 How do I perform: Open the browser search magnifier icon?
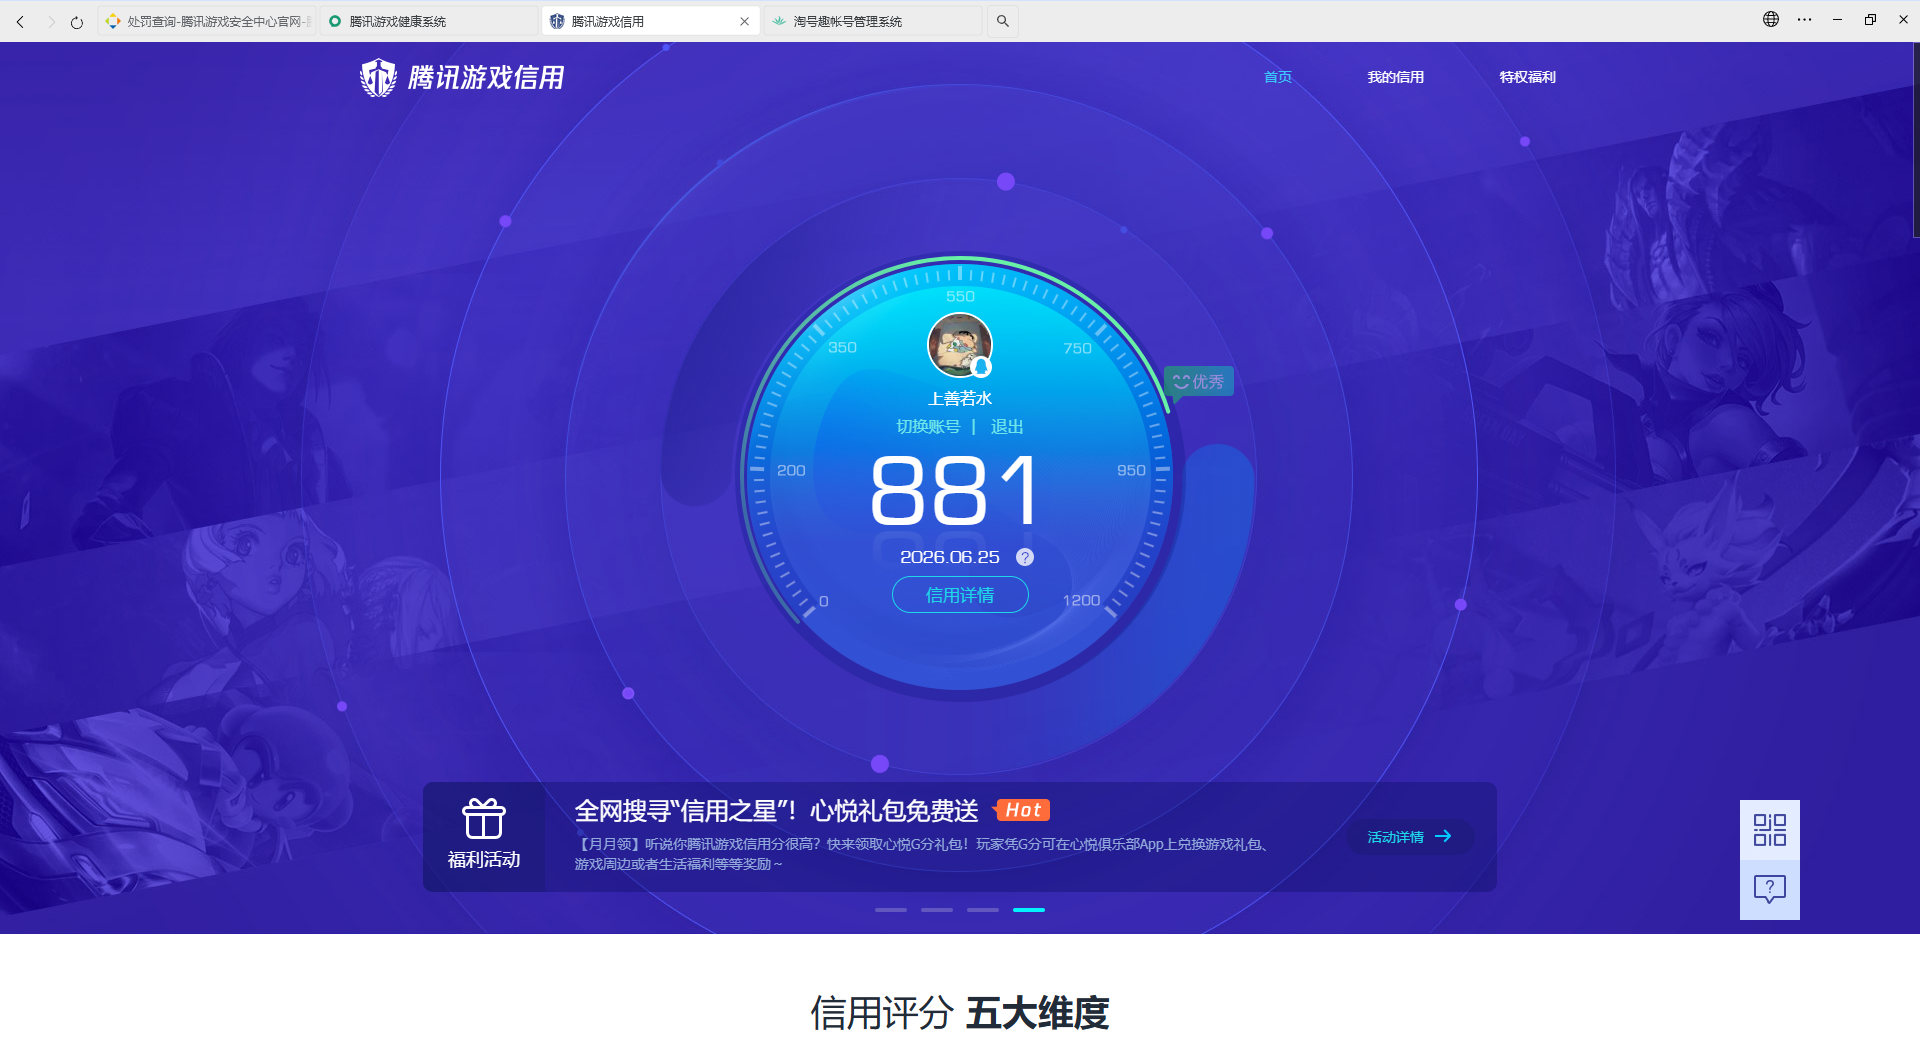[x=1003, y=21]
